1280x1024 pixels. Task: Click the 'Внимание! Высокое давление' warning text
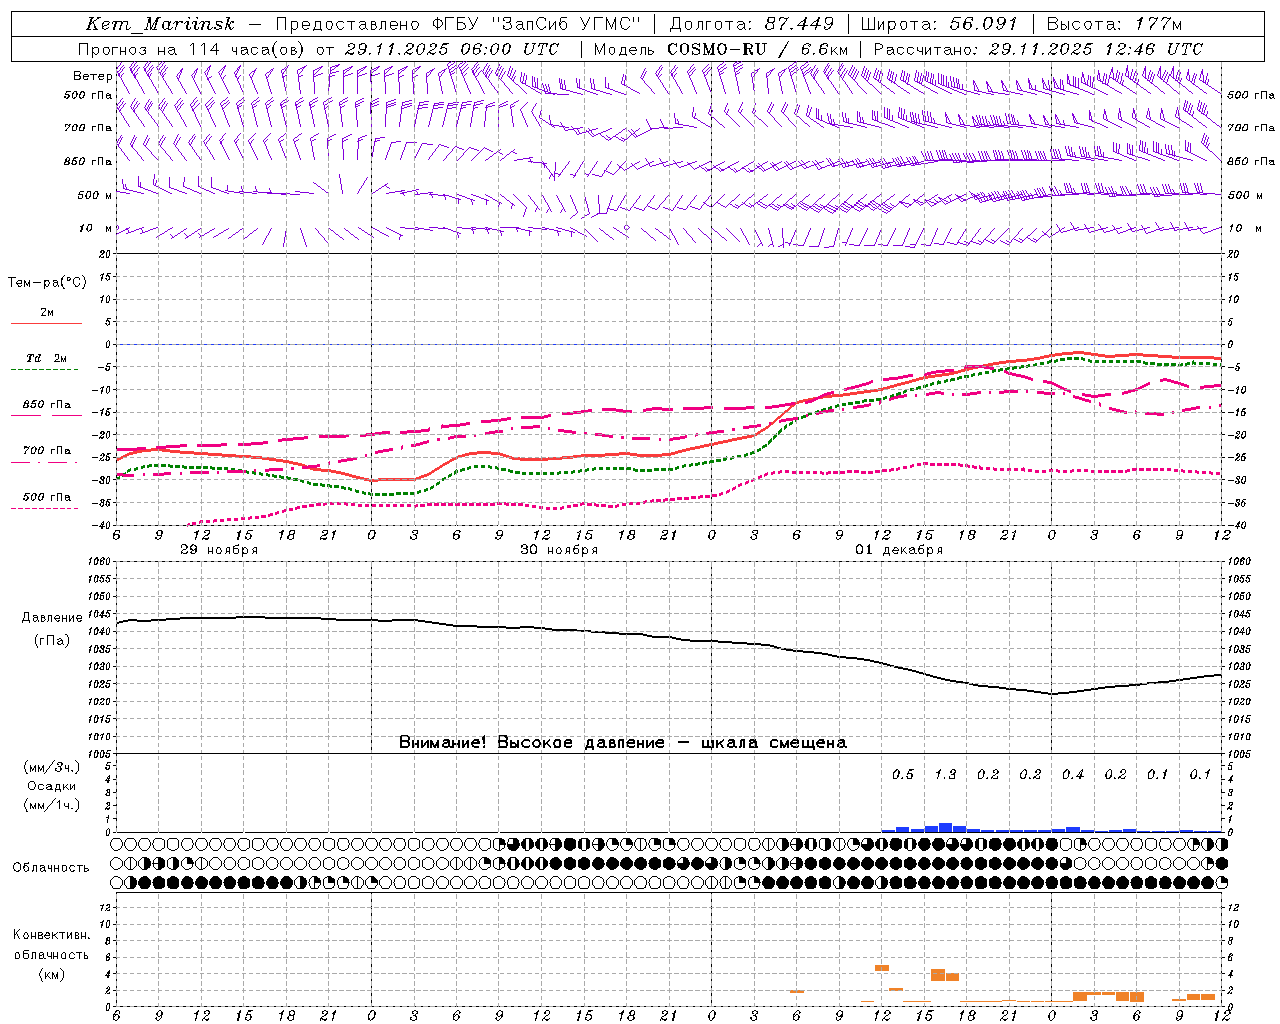coord(532,743)
